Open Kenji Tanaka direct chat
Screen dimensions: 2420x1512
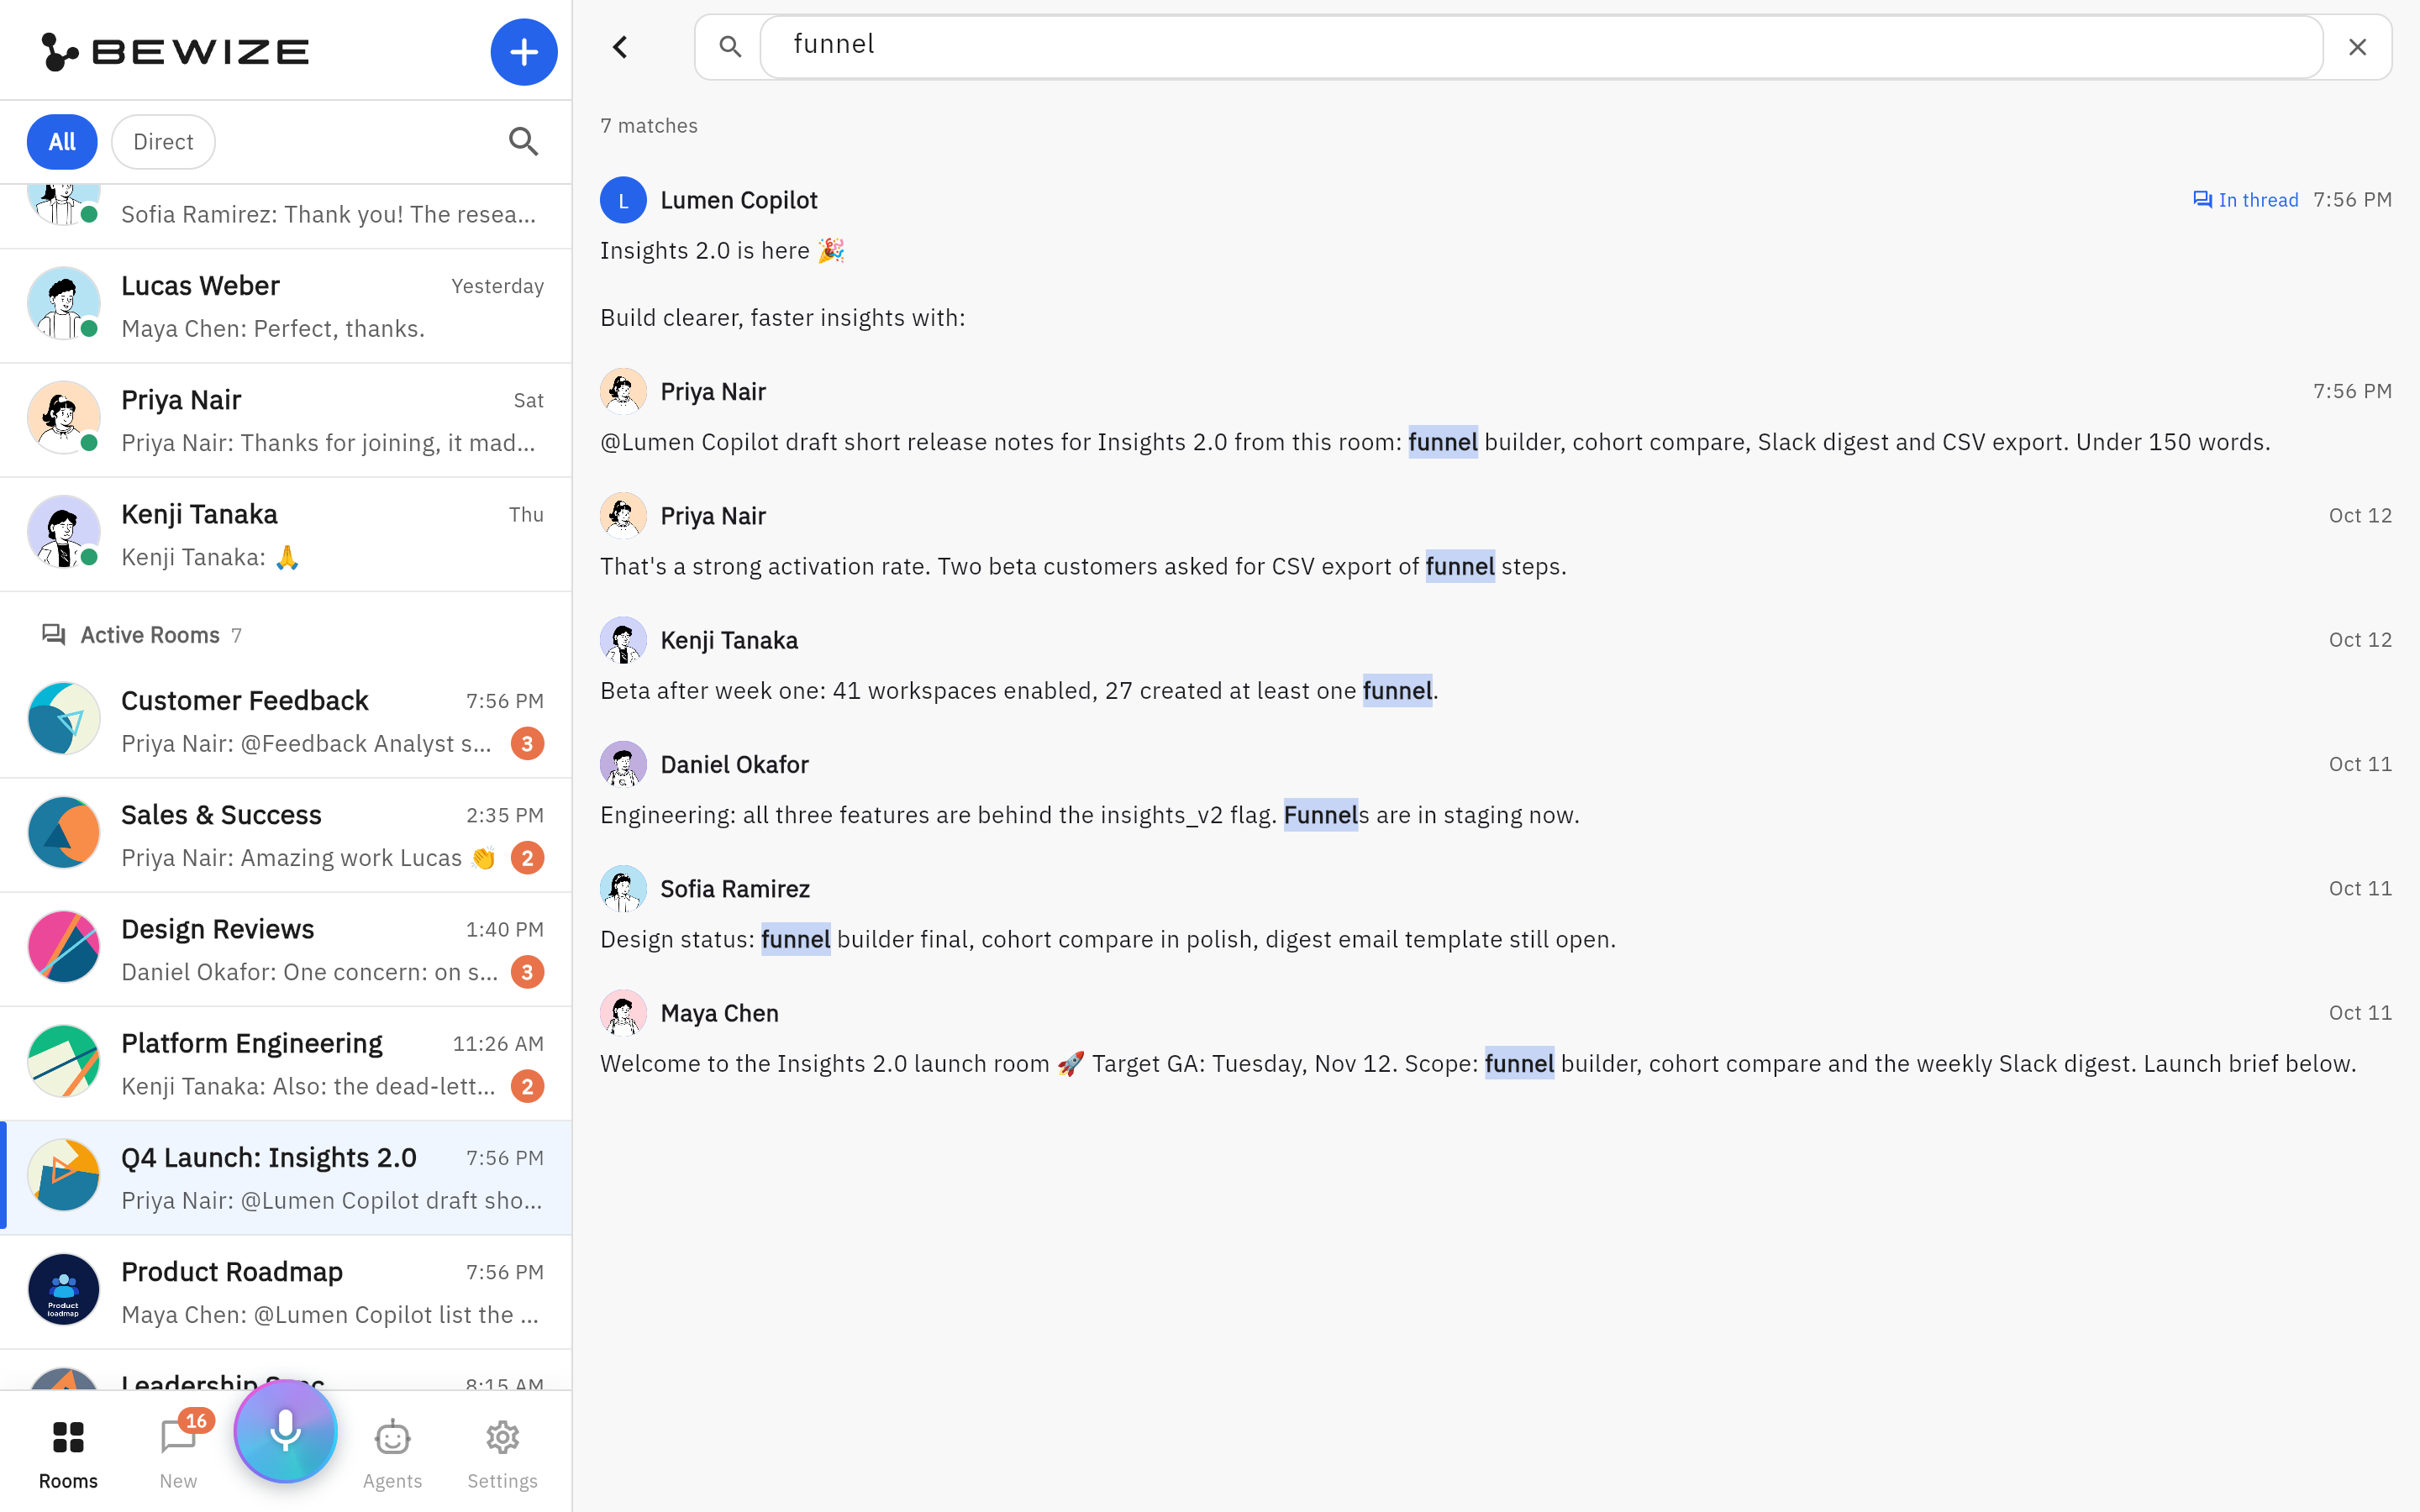pos(286,534)
